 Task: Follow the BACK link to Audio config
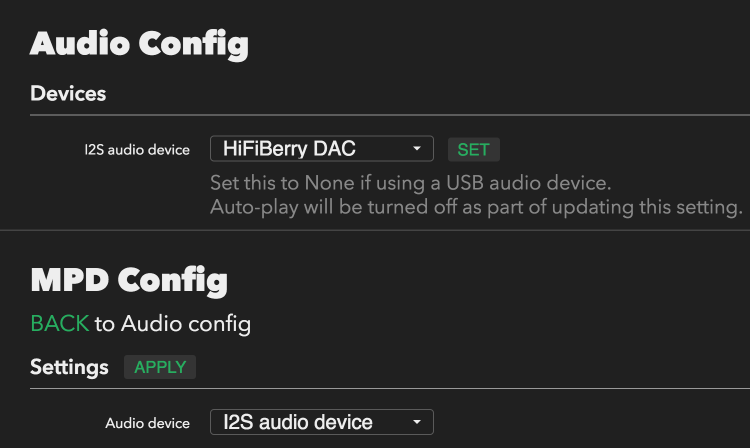point(60,324)
